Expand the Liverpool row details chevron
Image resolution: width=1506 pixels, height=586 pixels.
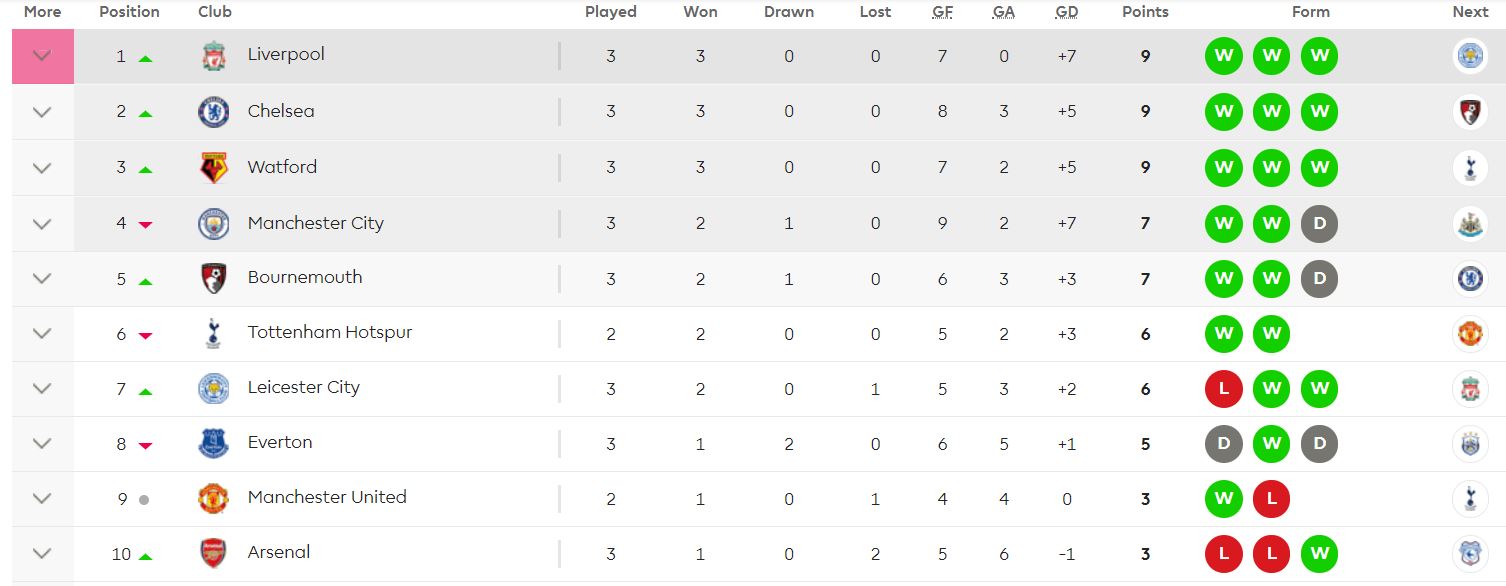click(x=42, y=56)
